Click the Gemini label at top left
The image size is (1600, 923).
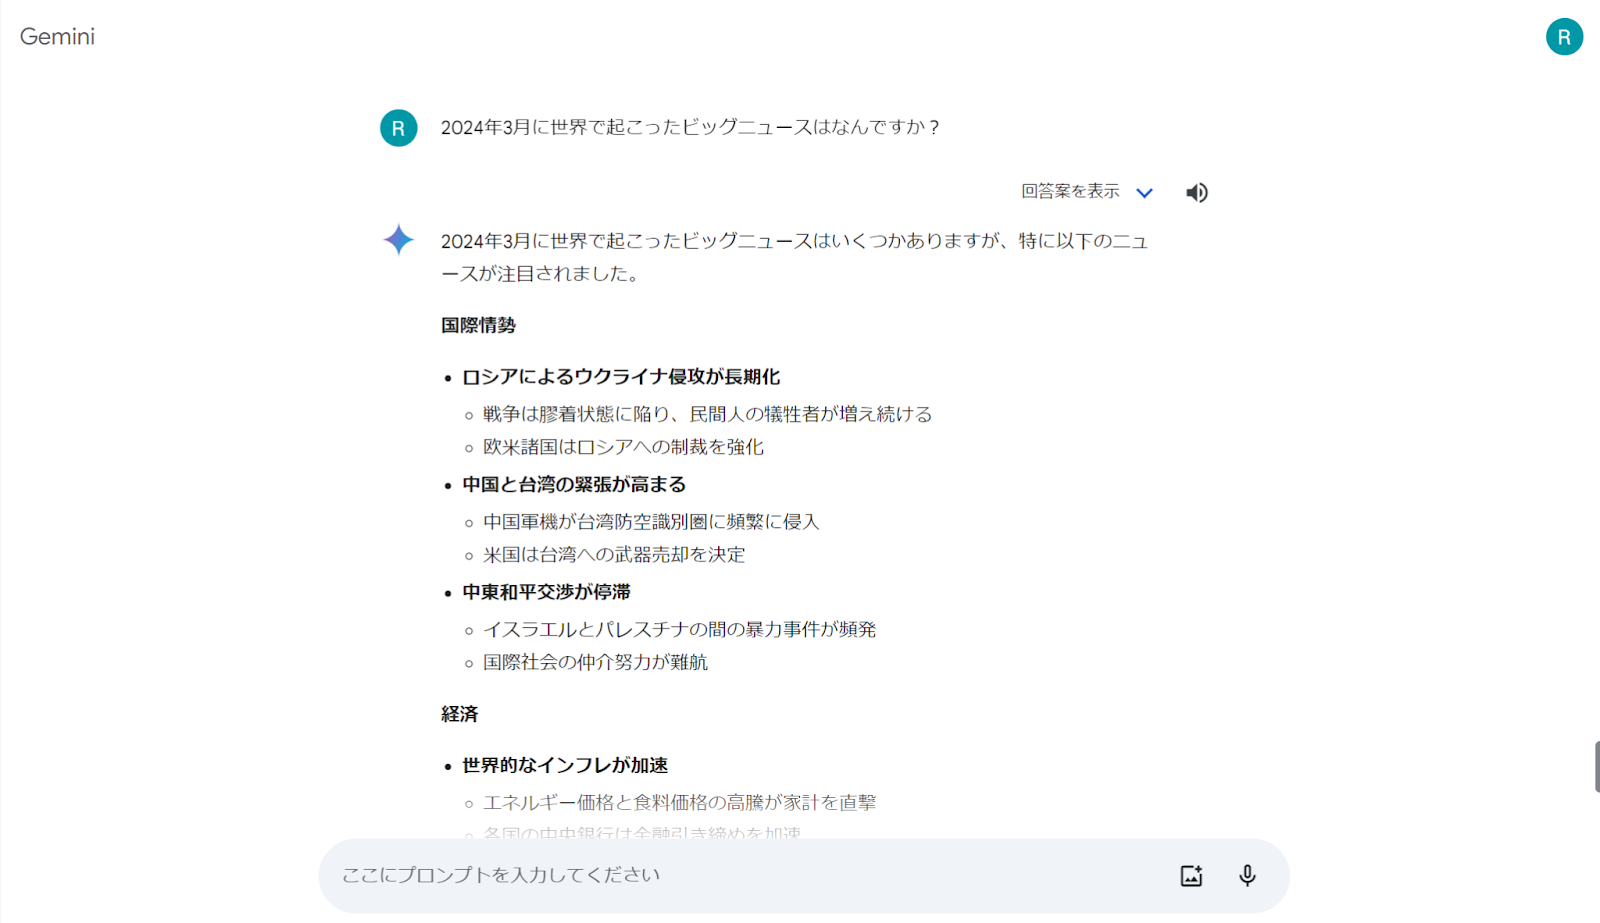(x=57, y=37)
